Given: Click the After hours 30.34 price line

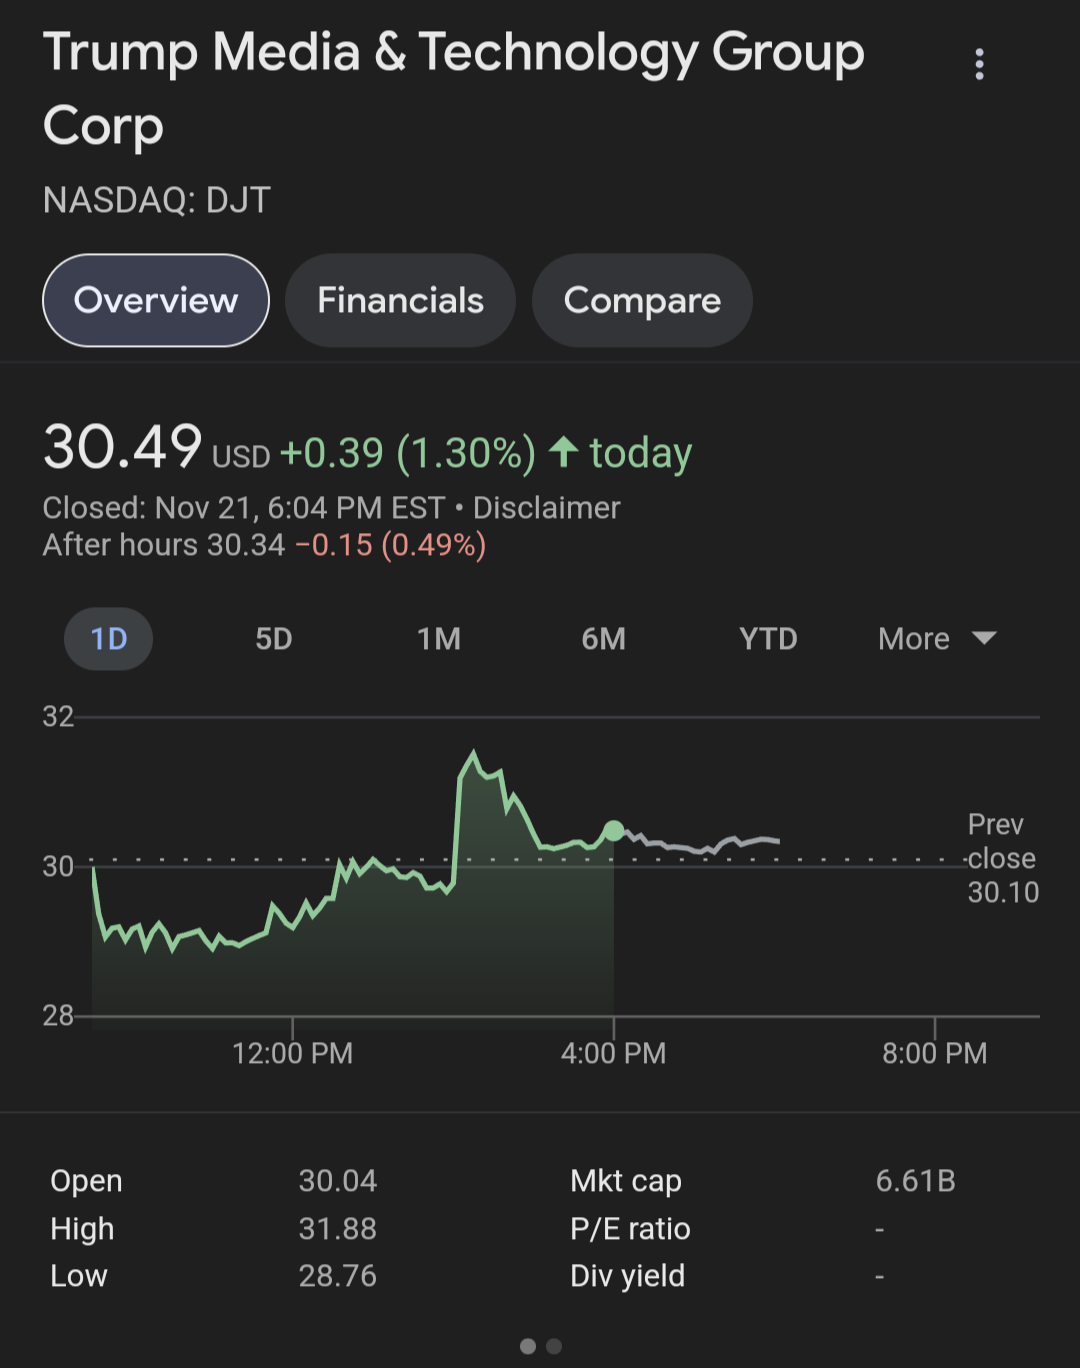Looking at the screenshot, I should point(264,545).
